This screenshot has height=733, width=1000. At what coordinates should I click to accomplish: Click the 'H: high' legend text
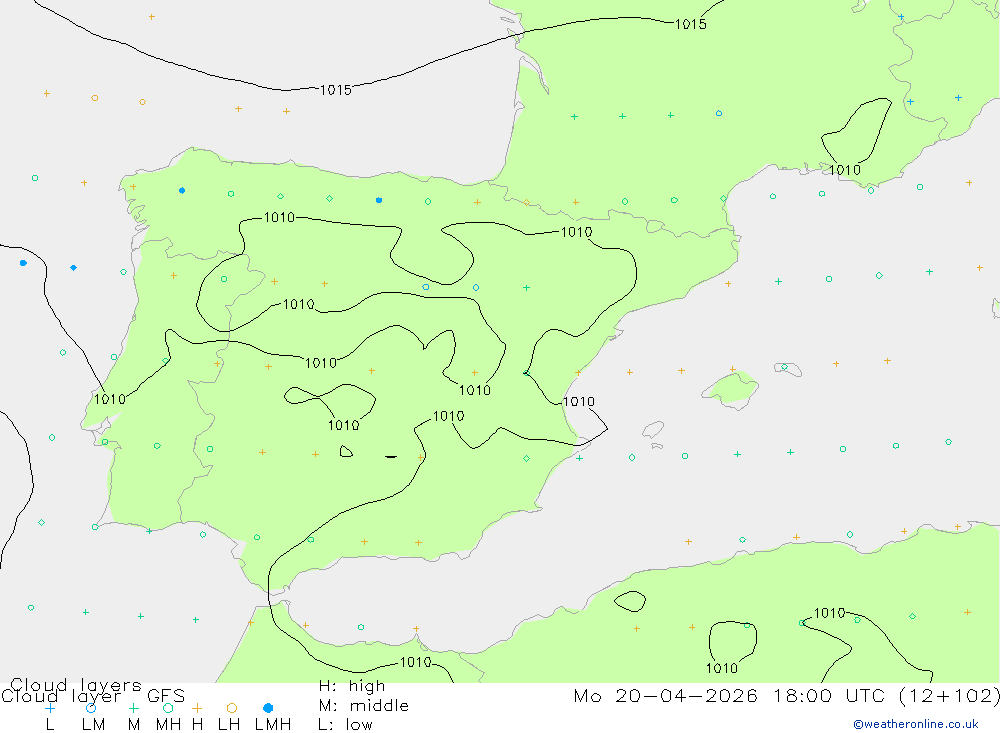[x=352, y=686]
